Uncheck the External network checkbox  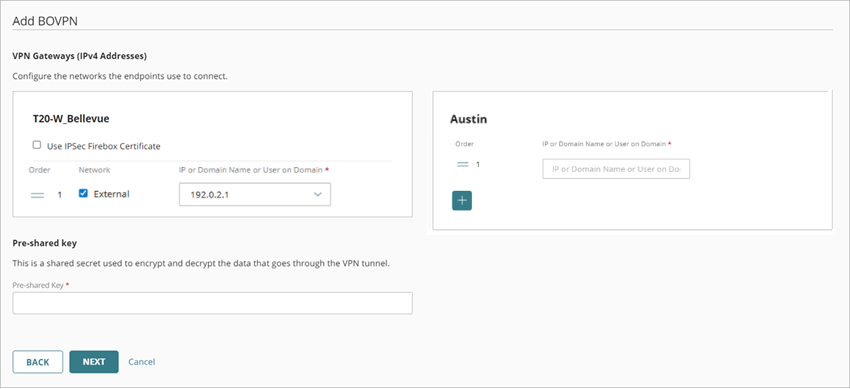point(83,193)
